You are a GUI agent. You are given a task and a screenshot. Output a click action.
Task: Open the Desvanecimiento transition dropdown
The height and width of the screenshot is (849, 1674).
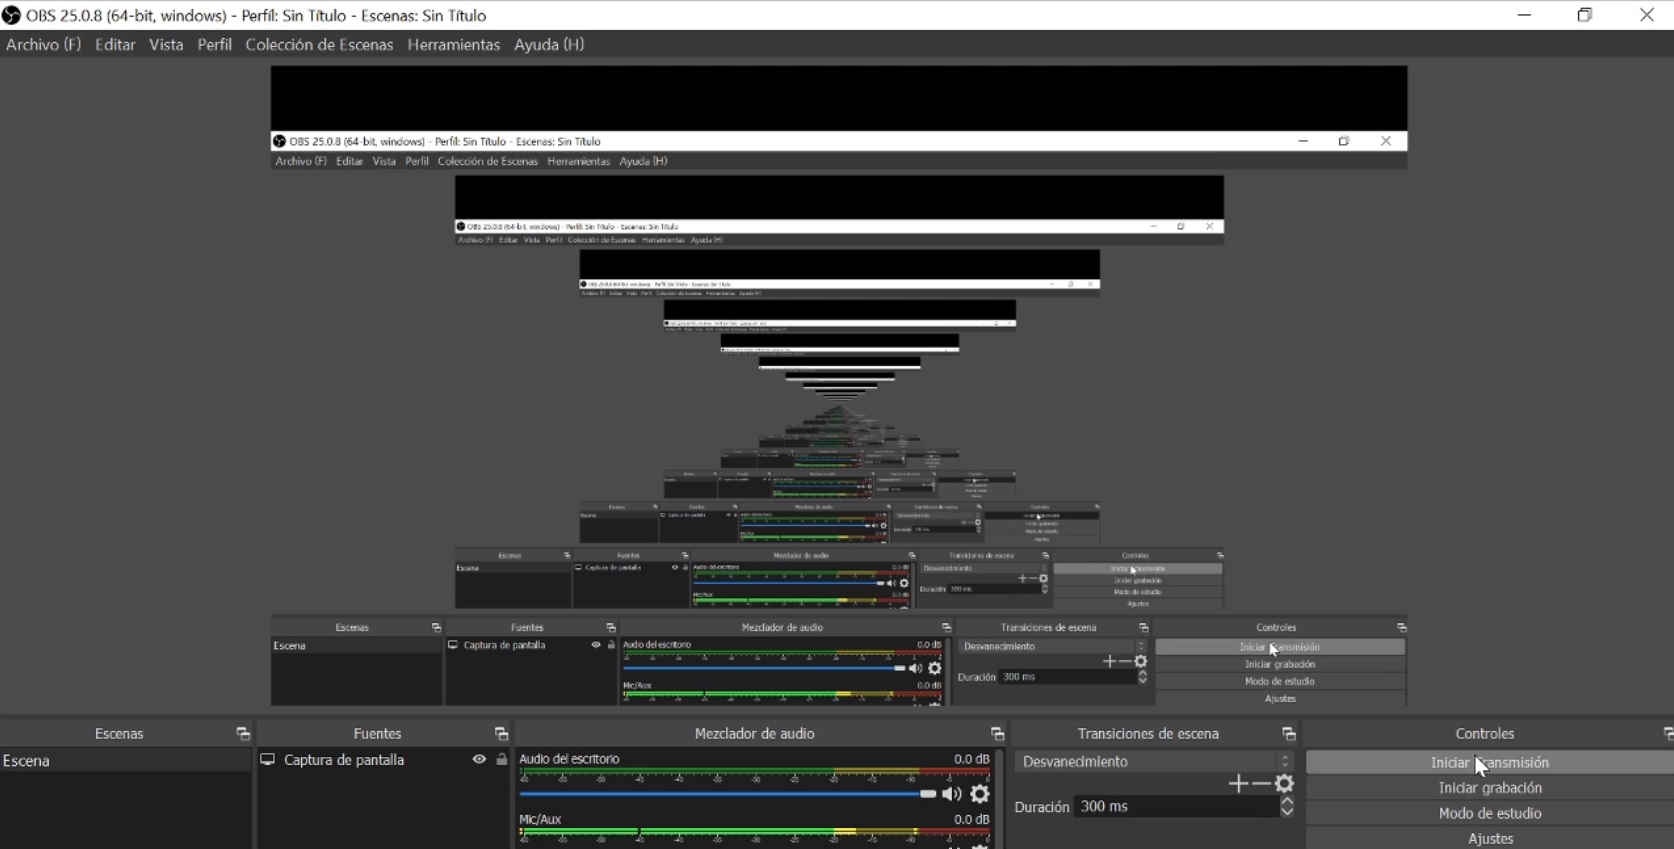(x=1154, y=762)
